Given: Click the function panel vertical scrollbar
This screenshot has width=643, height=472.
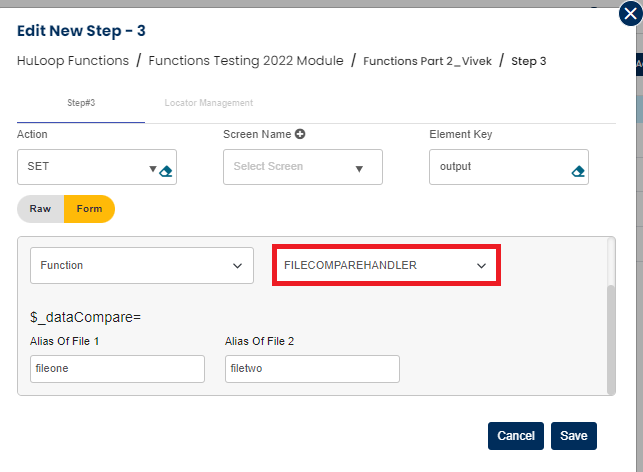Looking at the screenshot, I should tap(611, 340).
